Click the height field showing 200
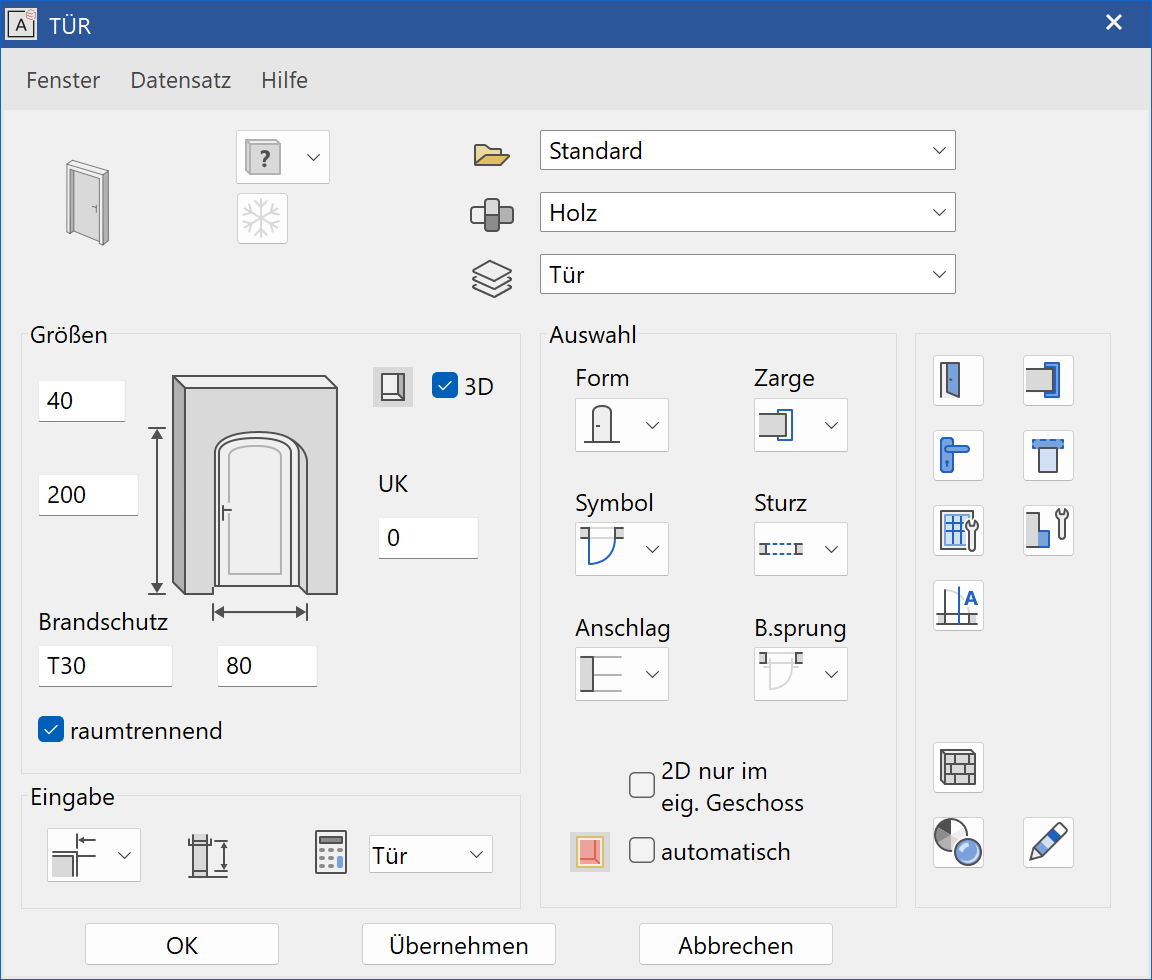The width and height of the screenshot is (1152, 980). tap(88, 494)
